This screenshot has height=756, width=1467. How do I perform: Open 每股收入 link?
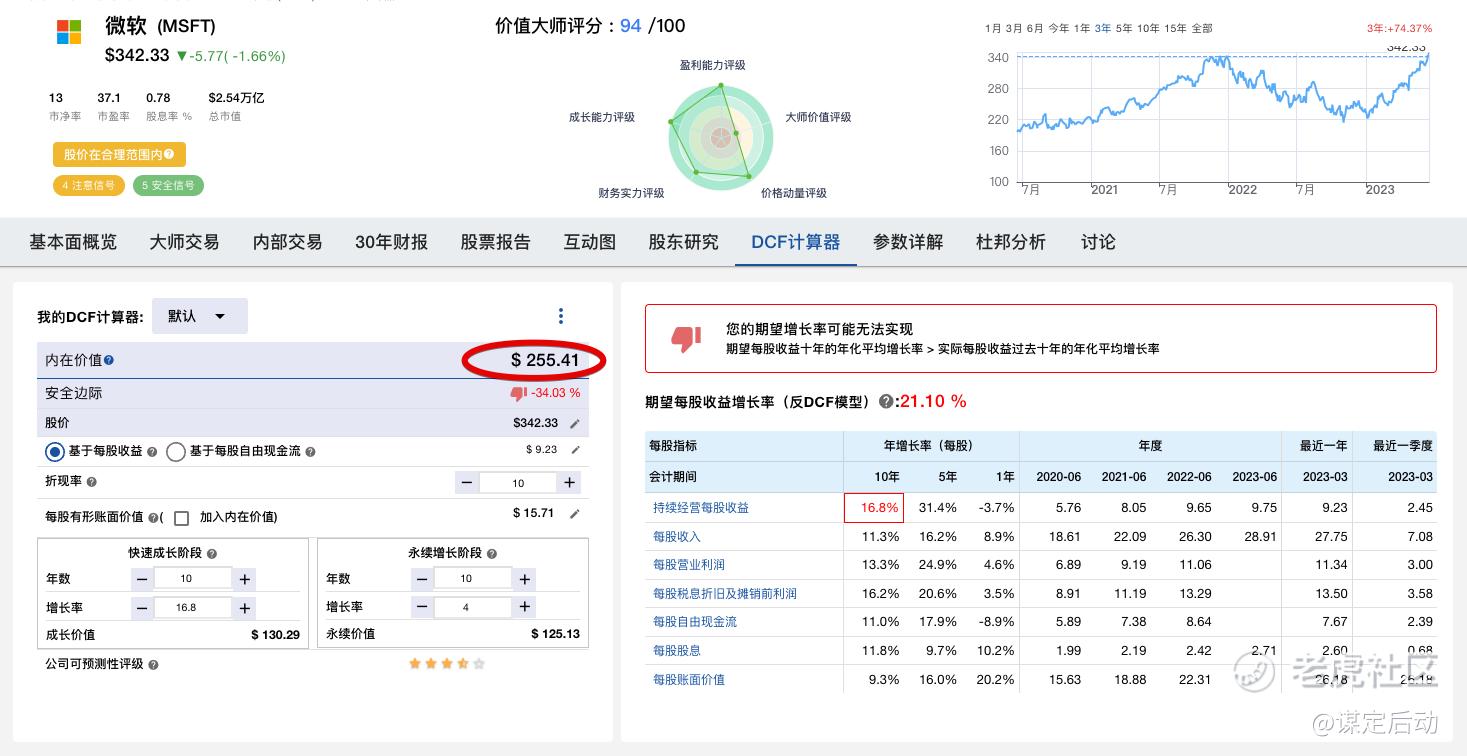pyautogui.click(x=677, y=537)
